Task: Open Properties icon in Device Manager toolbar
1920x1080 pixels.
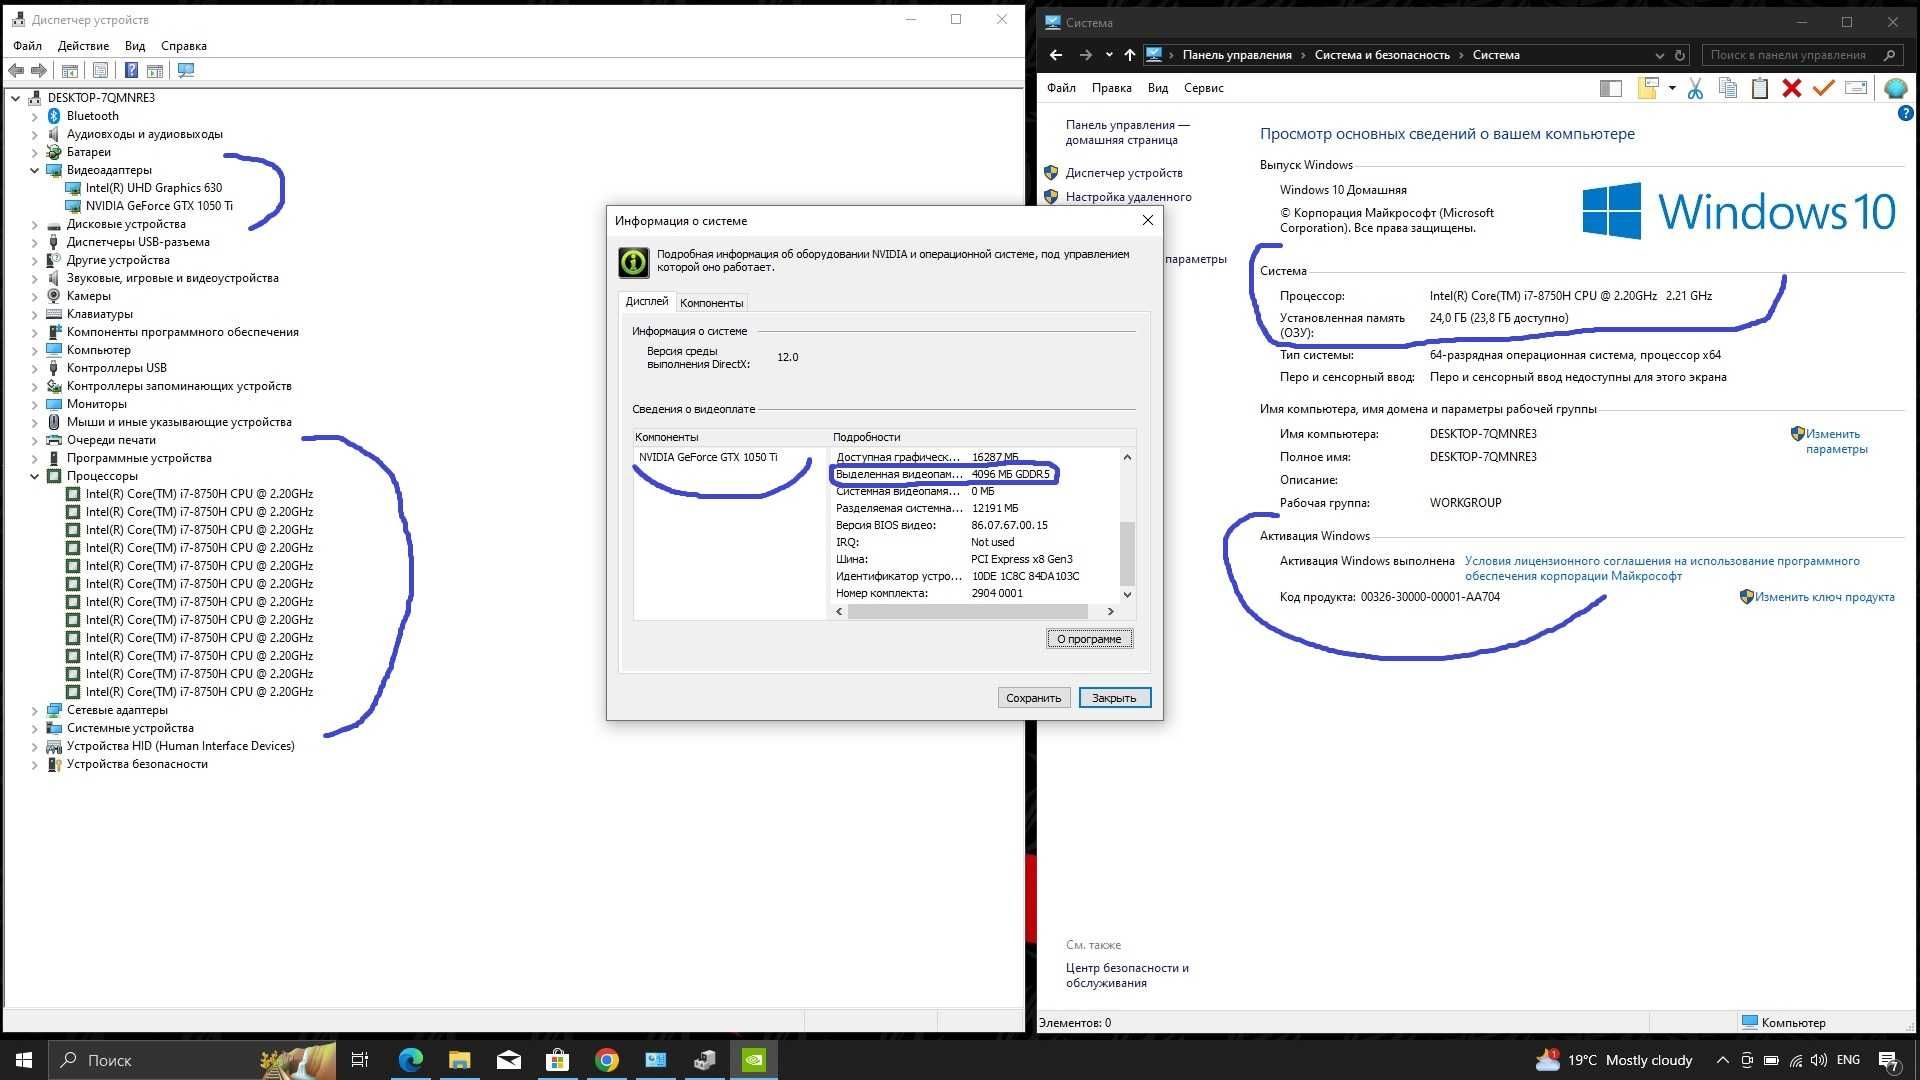Action: (100, 70)
